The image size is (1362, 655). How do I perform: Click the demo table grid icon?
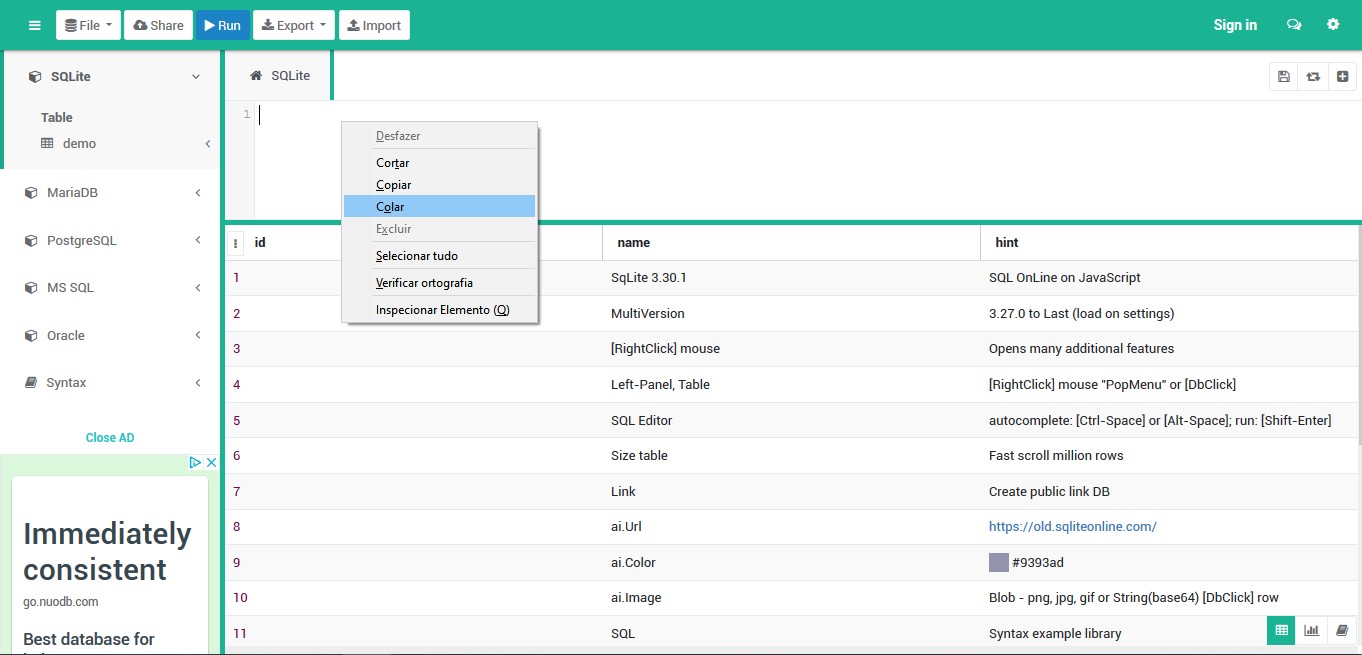(x=47, y=144)
